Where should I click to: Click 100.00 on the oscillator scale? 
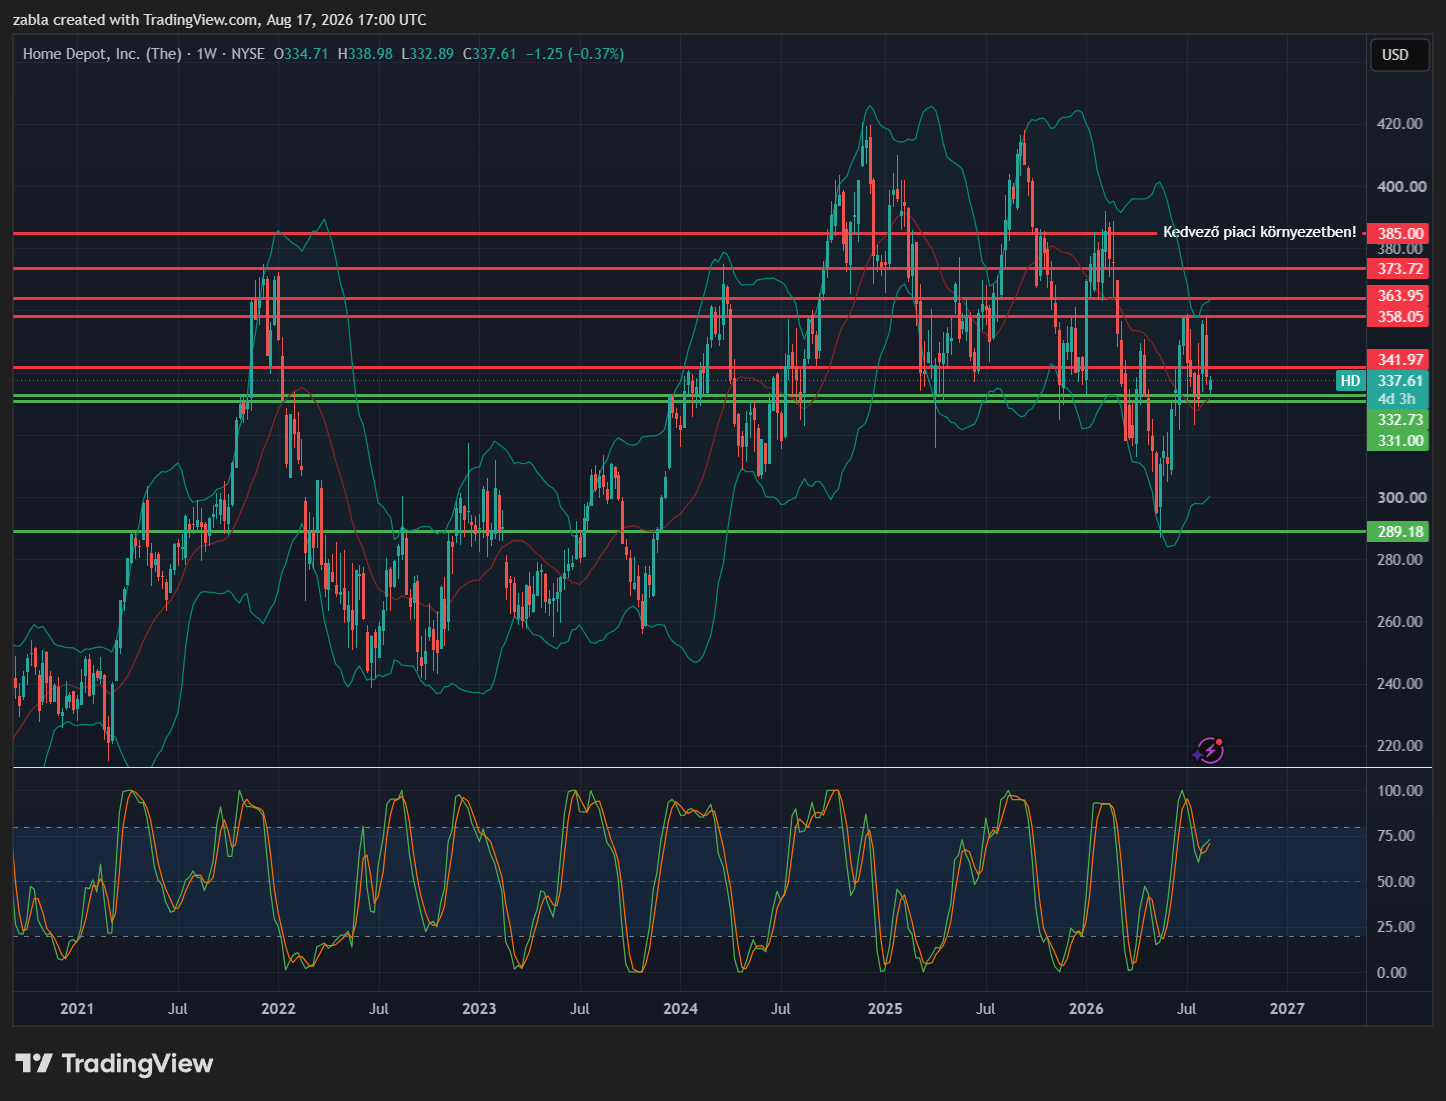click(x=1400, y=791)
